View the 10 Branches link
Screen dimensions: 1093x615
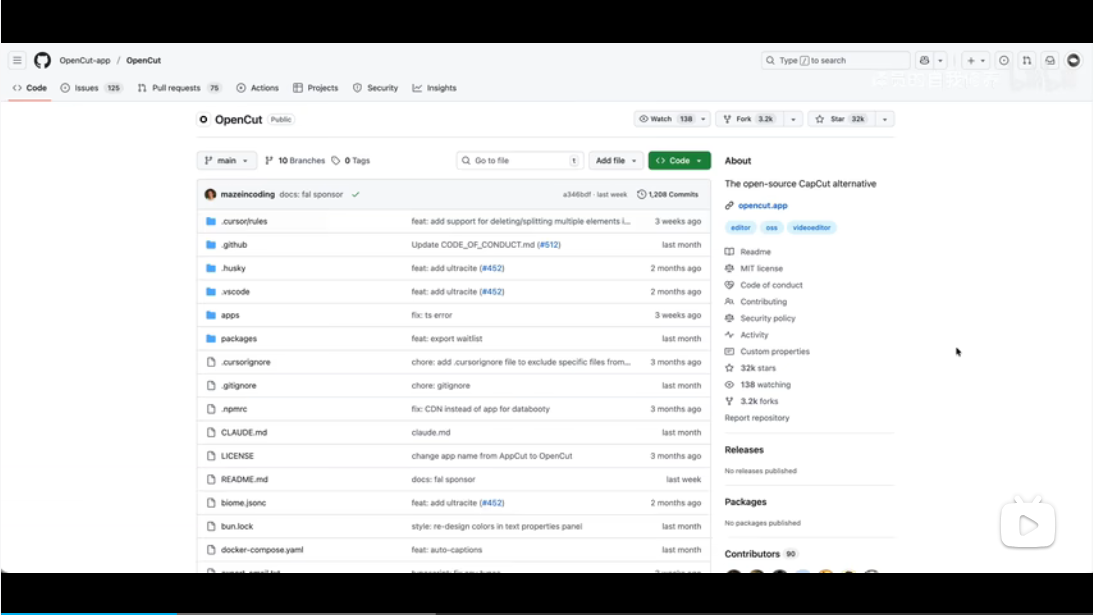pos(295,160)
